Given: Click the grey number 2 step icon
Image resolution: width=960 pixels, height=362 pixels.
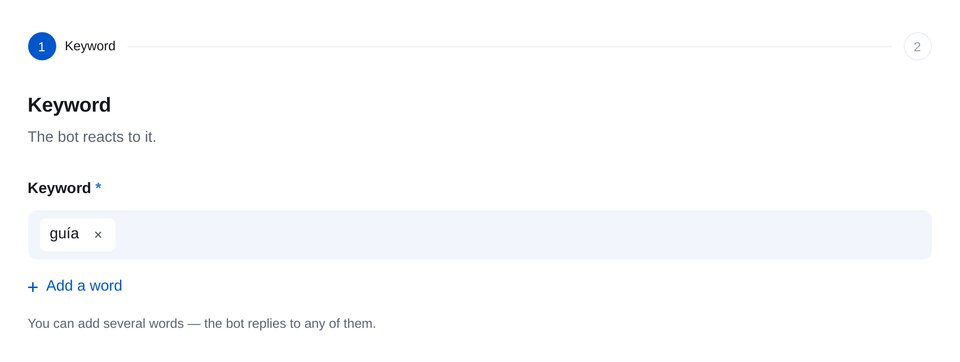Looking at the screenshot, I should coord(917,47).
